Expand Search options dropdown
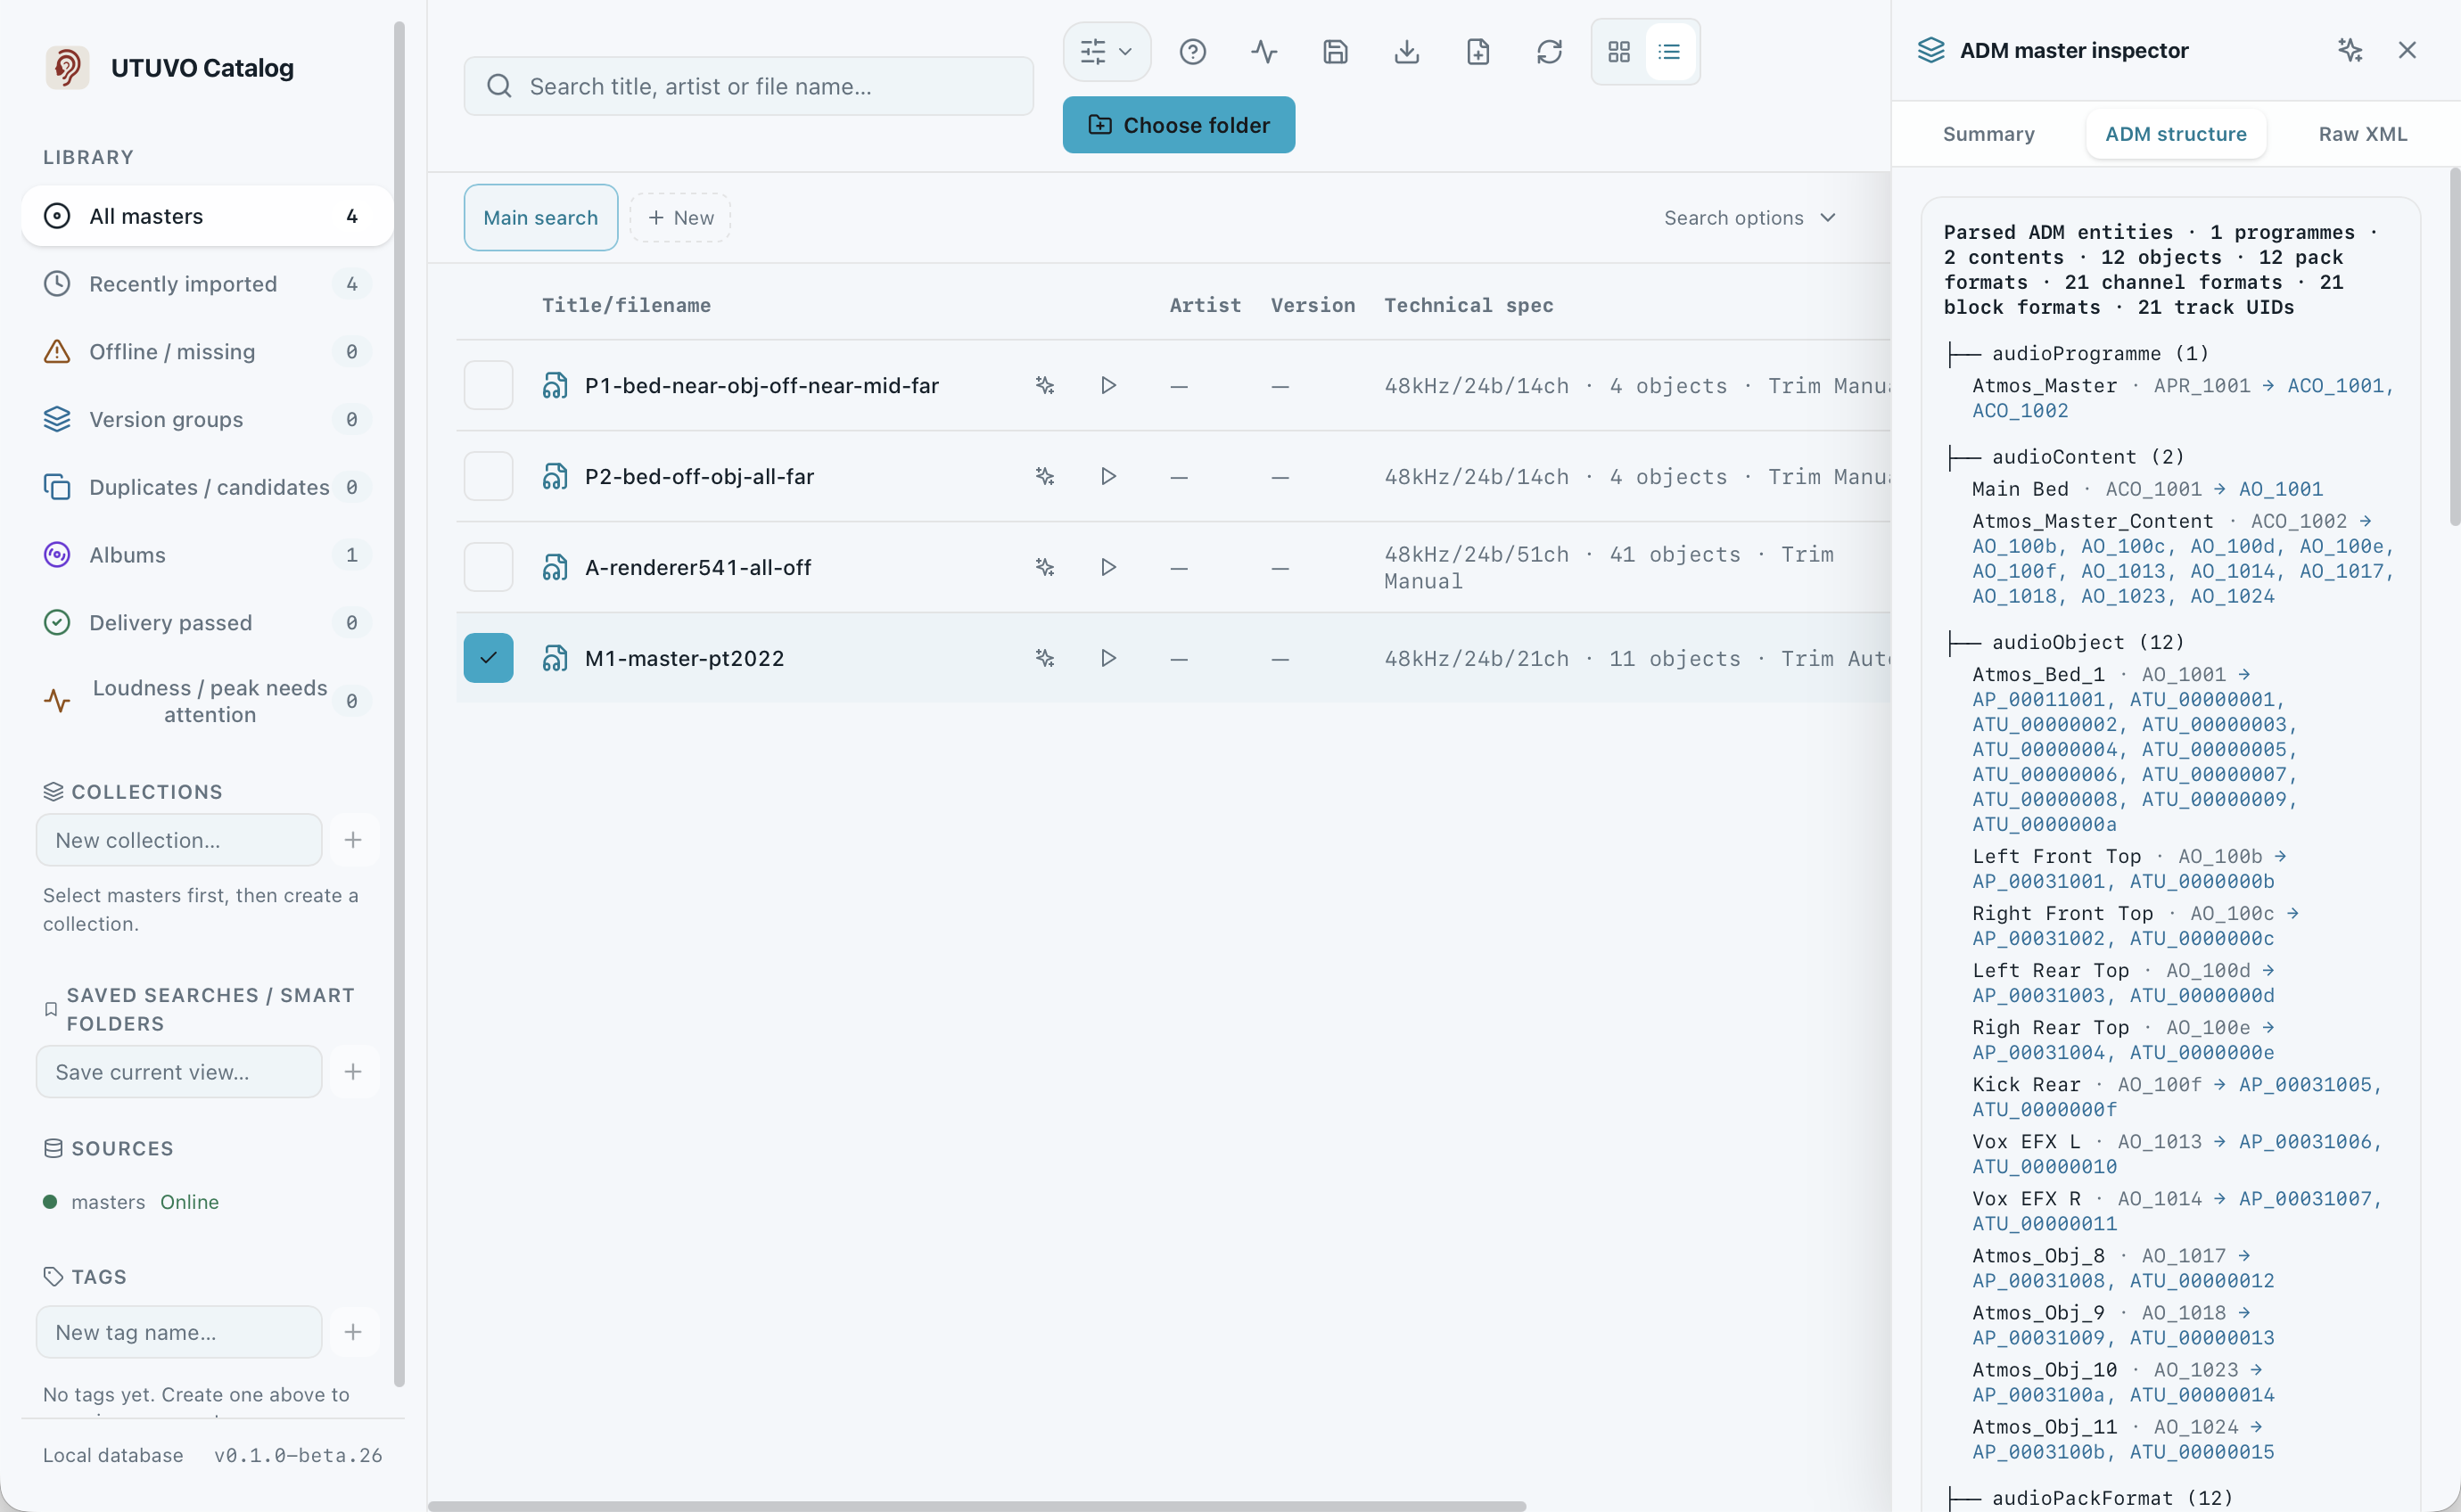 click(1749, 217)
